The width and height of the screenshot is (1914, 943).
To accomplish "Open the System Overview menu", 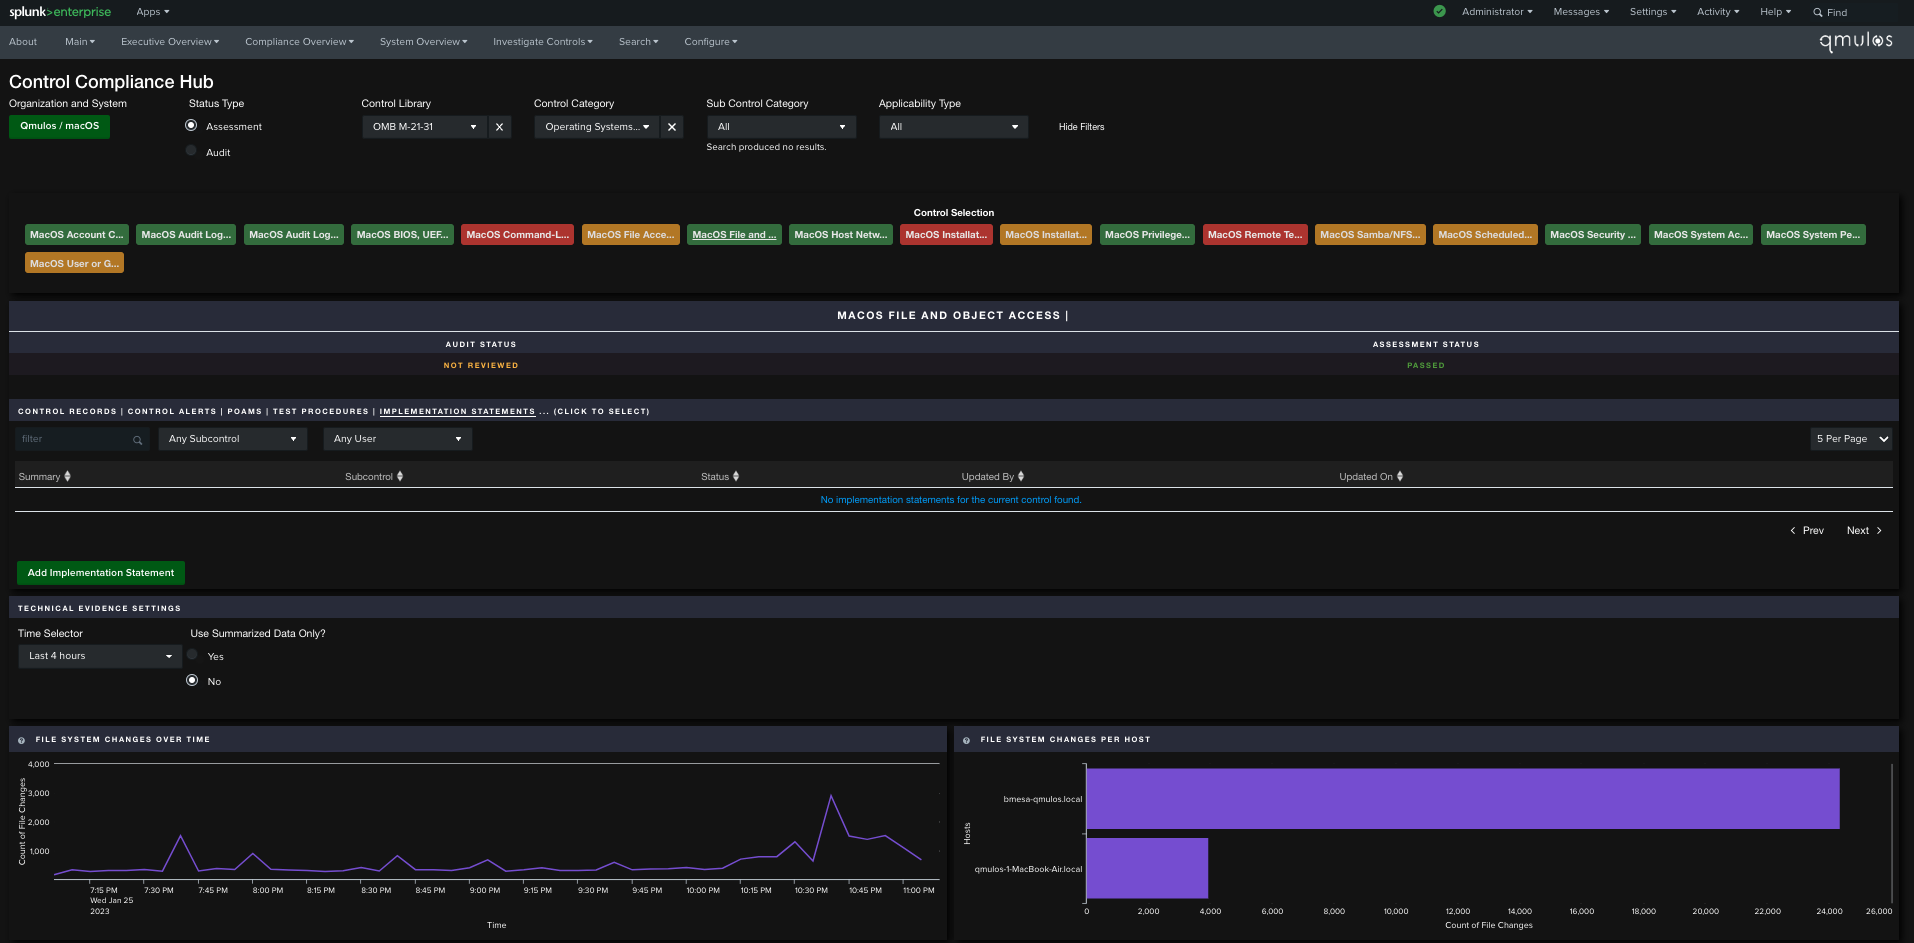I will (423, 42).
